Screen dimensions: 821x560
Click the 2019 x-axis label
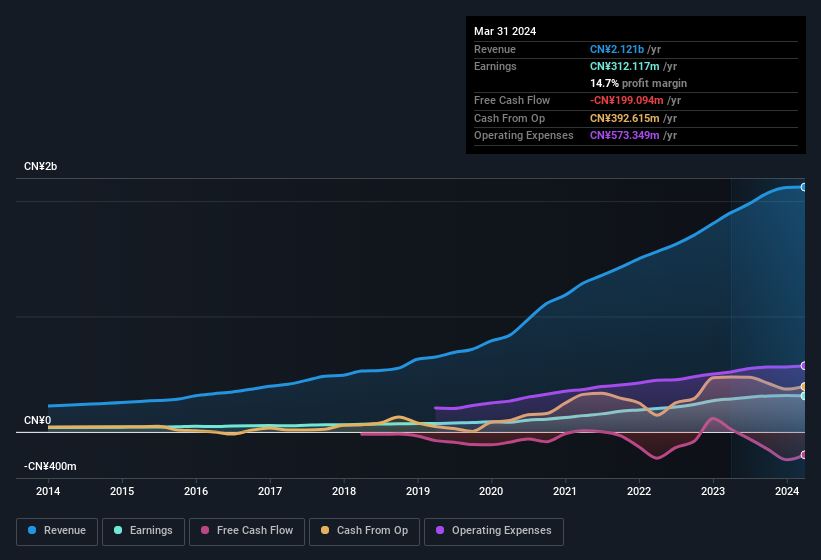pyautogui.click(x=418, y=491)
